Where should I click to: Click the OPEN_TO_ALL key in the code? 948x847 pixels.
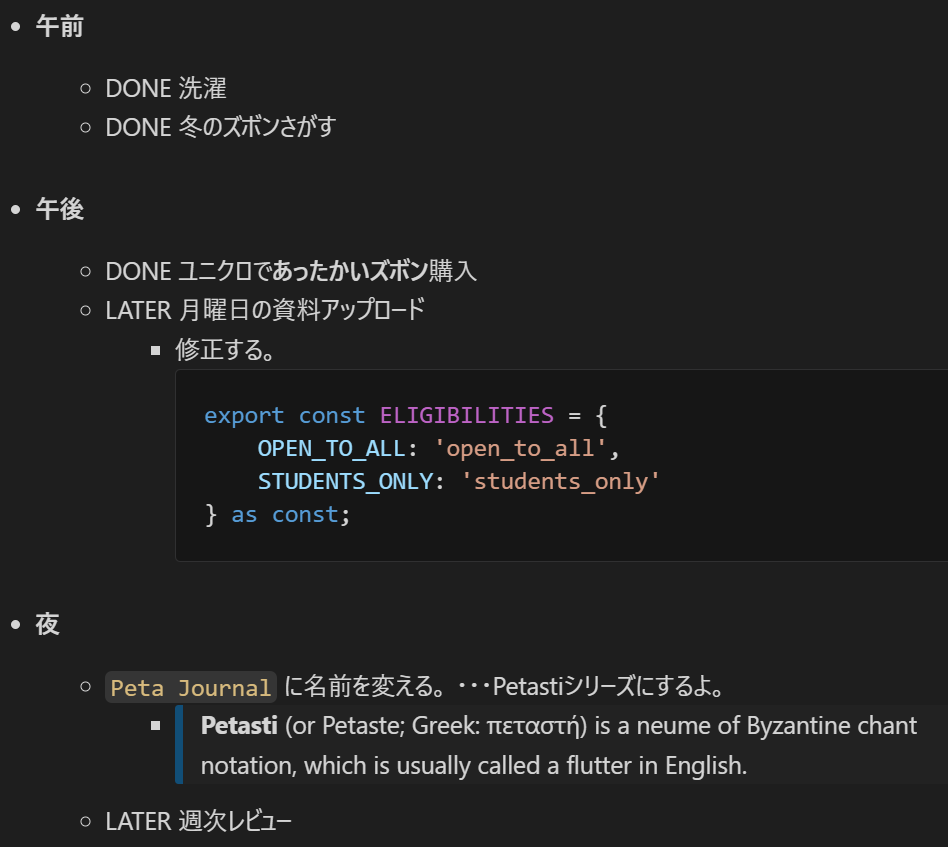click(331, 449)
